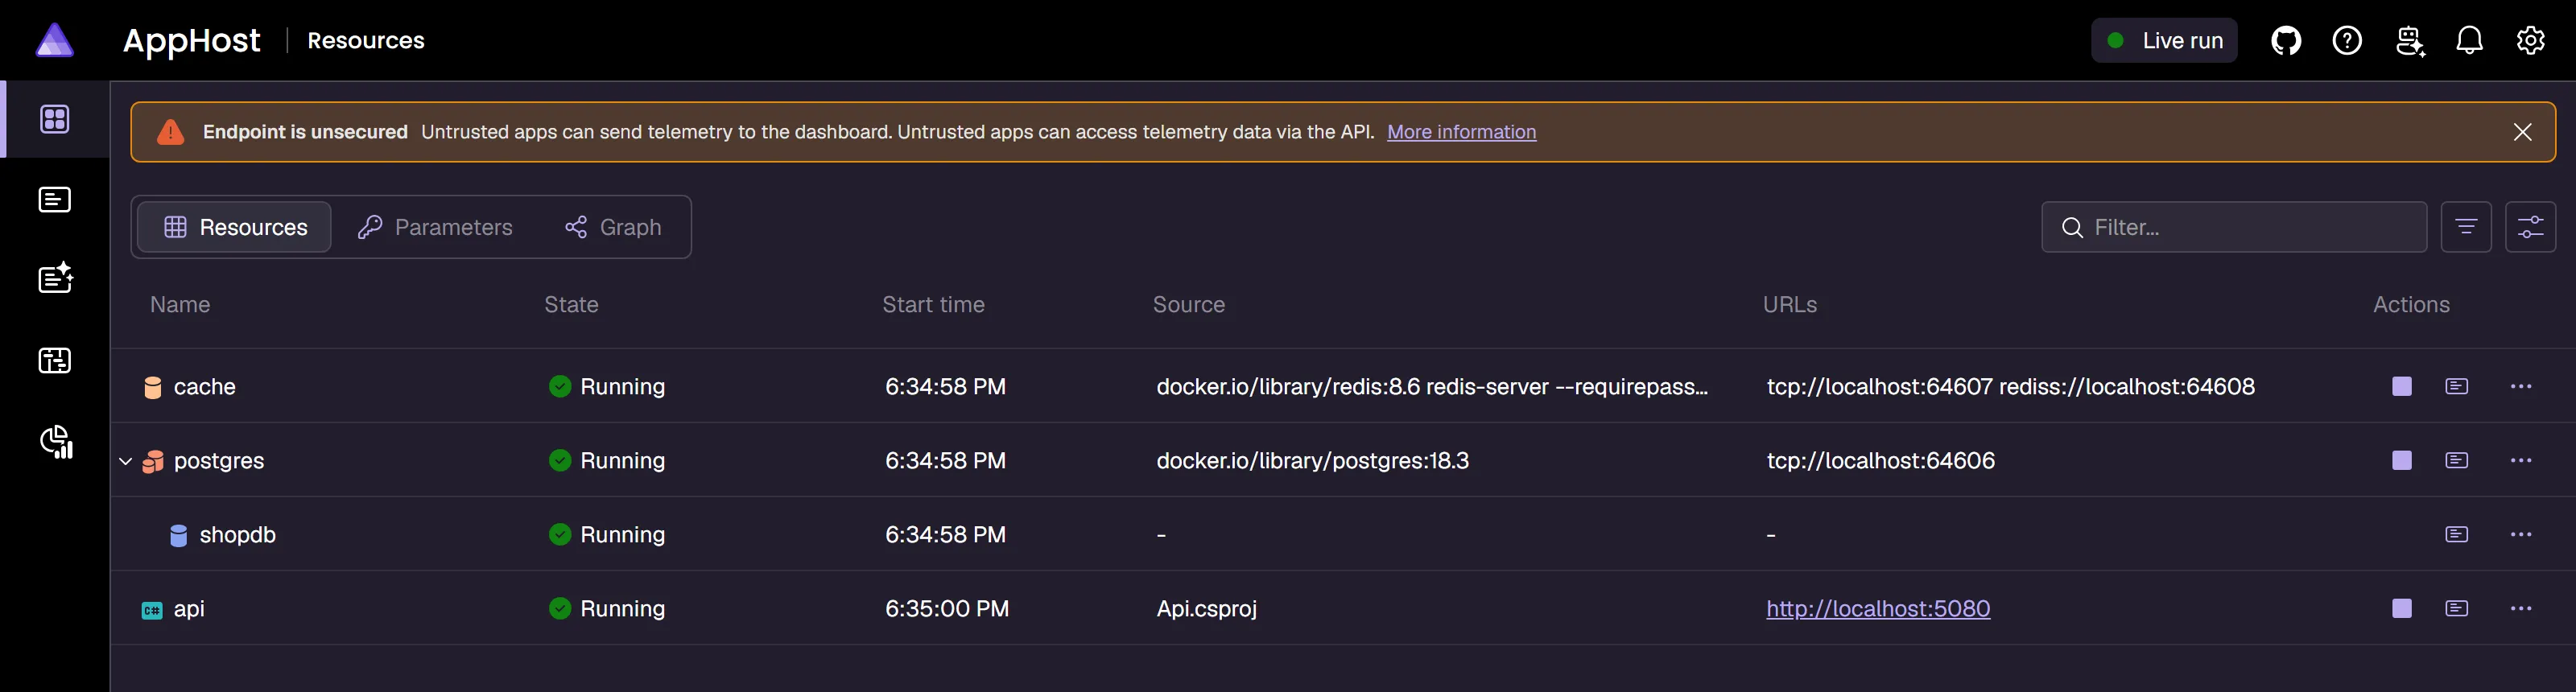This screenshot has height=692, width=2576.
Task: Open more actions menu for cache
Action: 2521,386
